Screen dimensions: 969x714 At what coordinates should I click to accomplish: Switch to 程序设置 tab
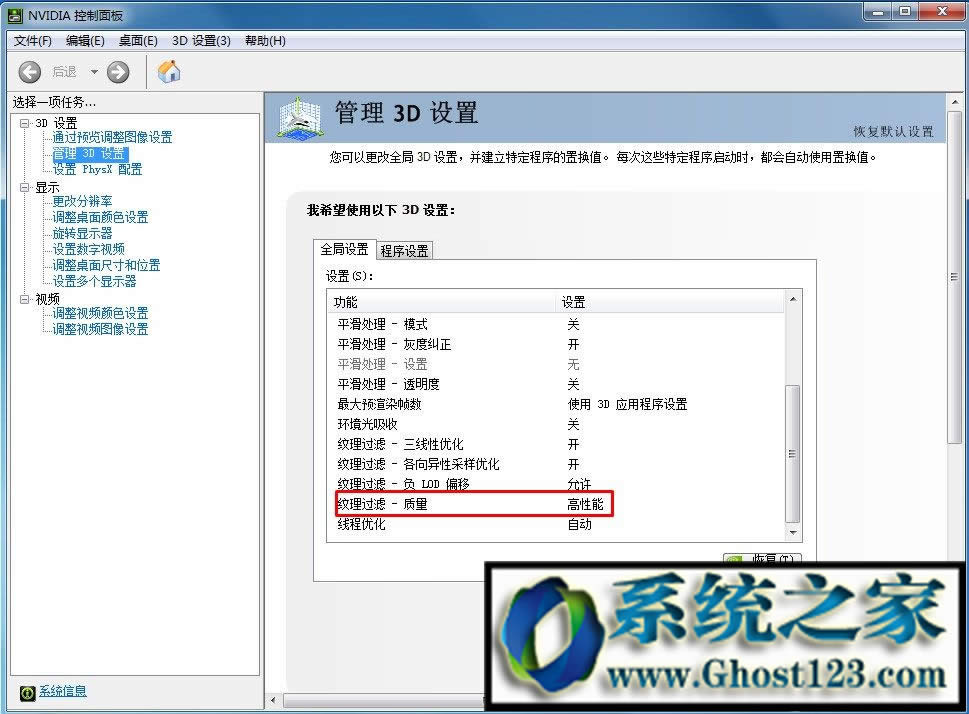[x=404, y=250]
